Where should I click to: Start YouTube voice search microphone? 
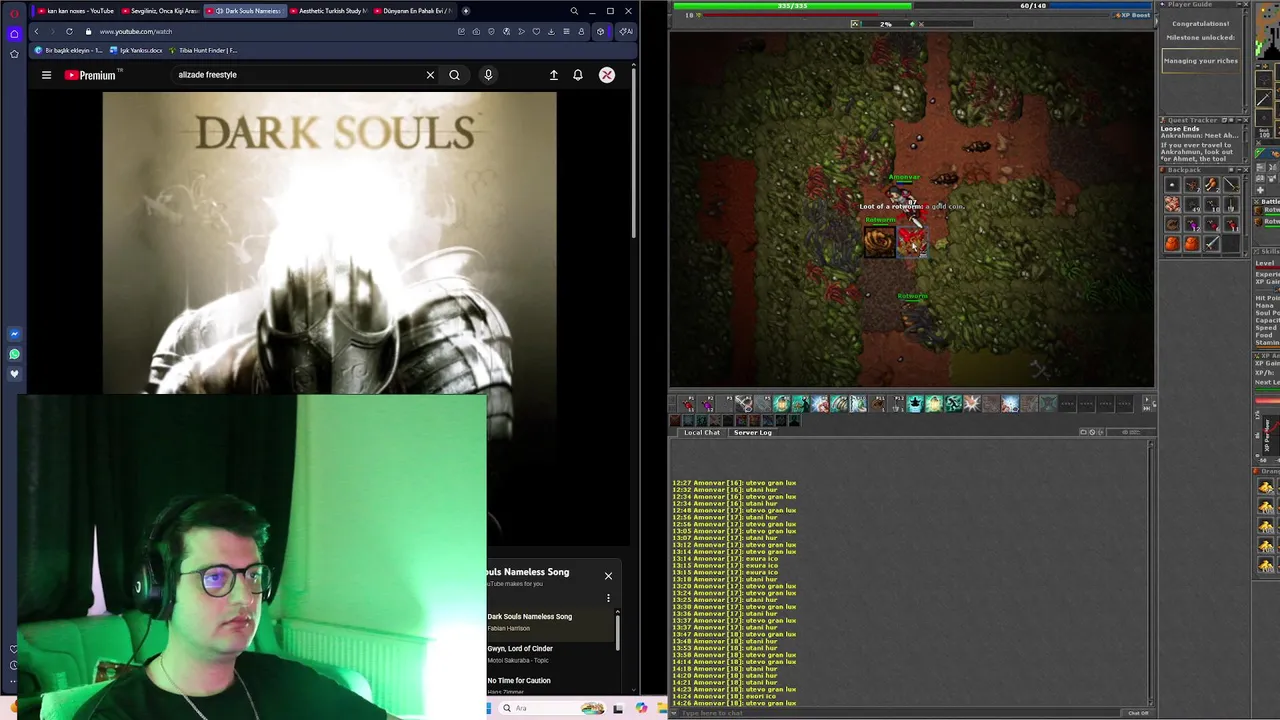488,75
